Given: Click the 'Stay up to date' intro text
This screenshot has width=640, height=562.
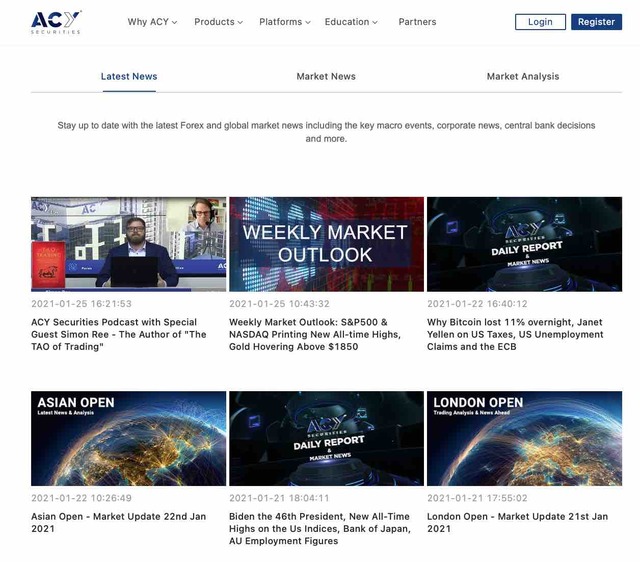Looking at the screenshot, I should point(326,132).
